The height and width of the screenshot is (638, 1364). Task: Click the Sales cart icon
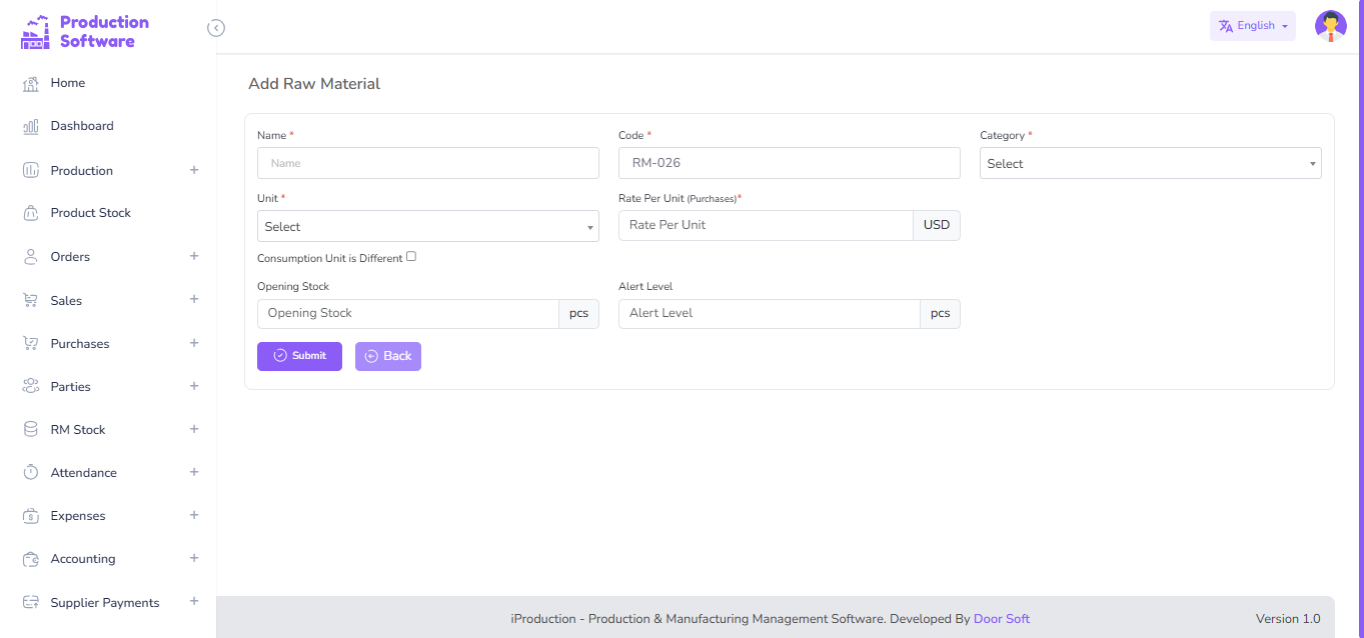tap(31, 301)
